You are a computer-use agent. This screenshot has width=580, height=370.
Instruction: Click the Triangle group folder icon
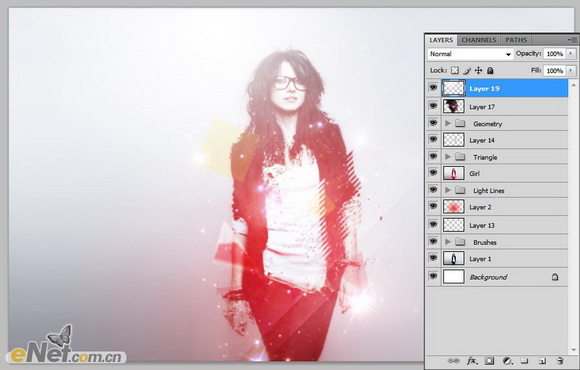[460, 157]
